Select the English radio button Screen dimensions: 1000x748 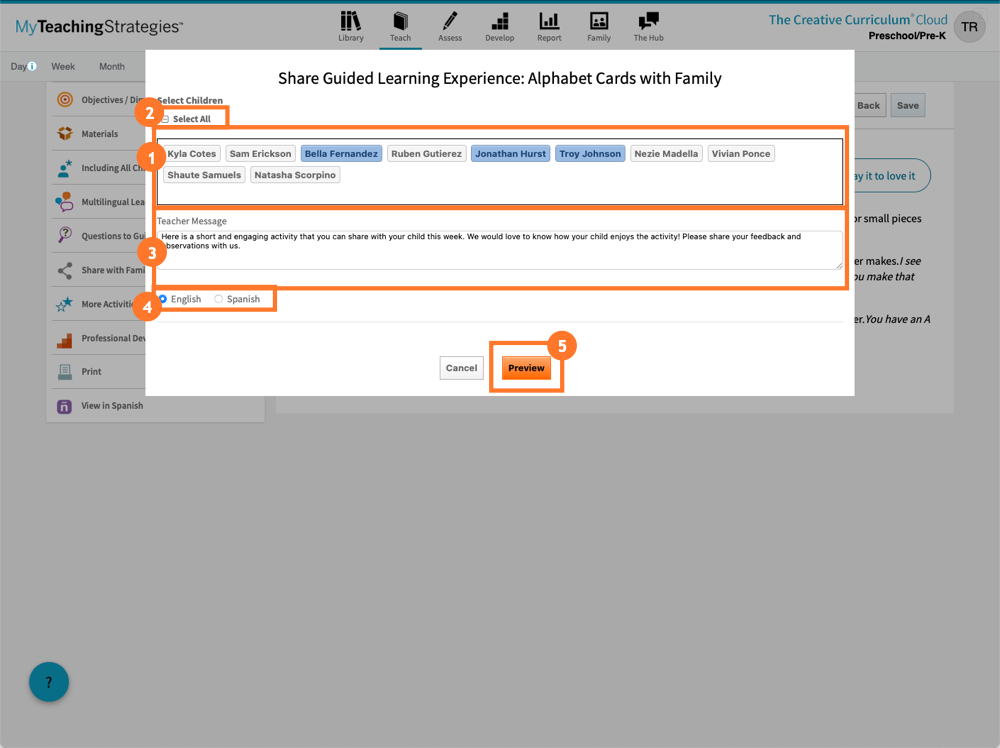pyautogui.click(x=165, y=298)
